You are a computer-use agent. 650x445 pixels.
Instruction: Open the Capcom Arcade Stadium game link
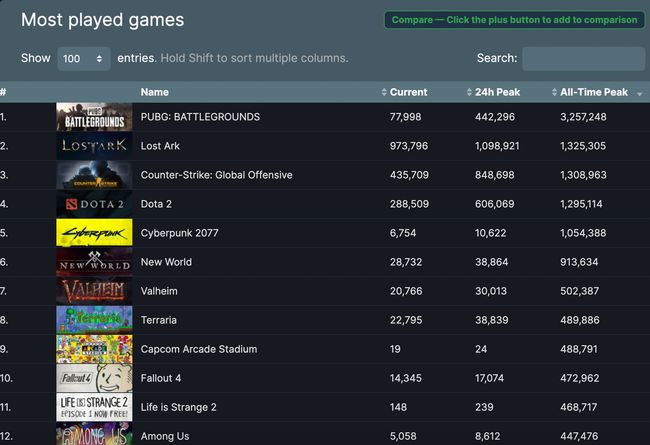coord(199,349)
